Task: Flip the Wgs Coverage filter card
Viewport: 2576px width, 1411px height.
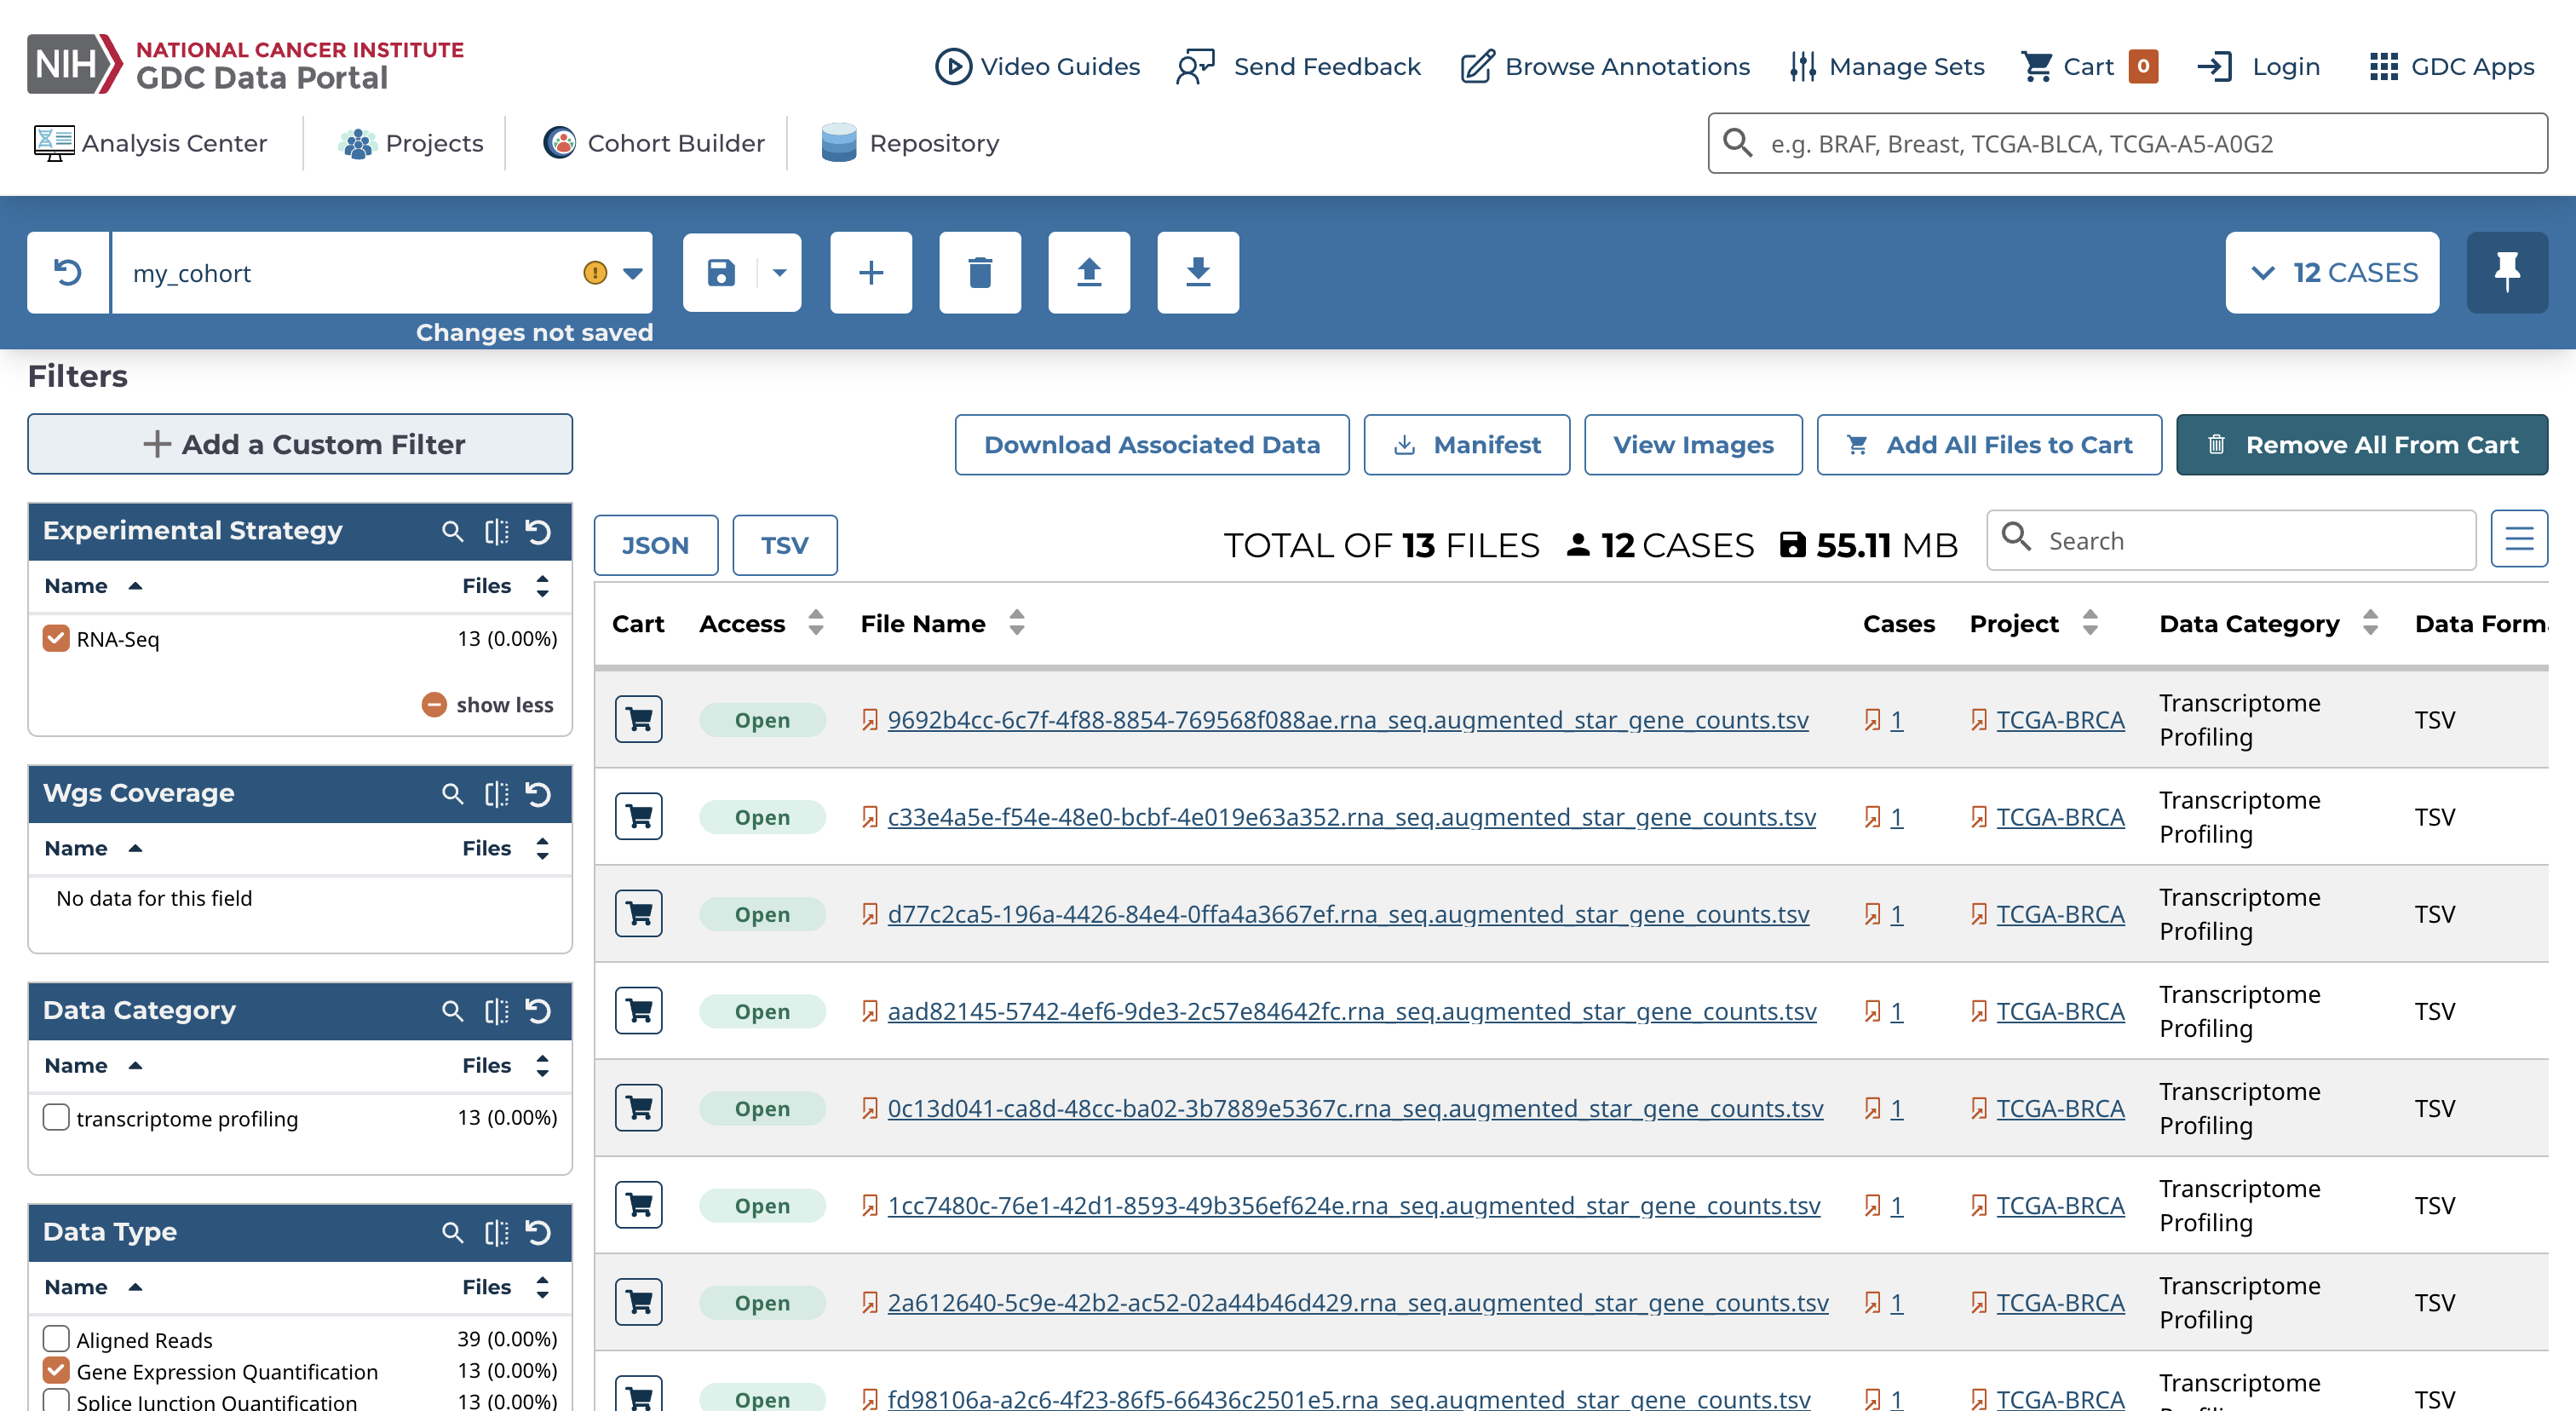Action: (496, 794)
